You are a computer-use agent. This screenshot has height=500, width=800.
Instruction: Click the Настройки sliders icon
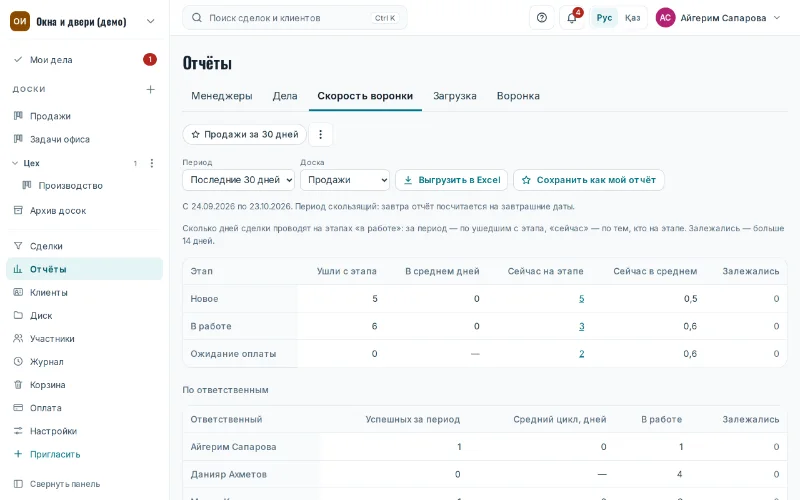[18, 431]
